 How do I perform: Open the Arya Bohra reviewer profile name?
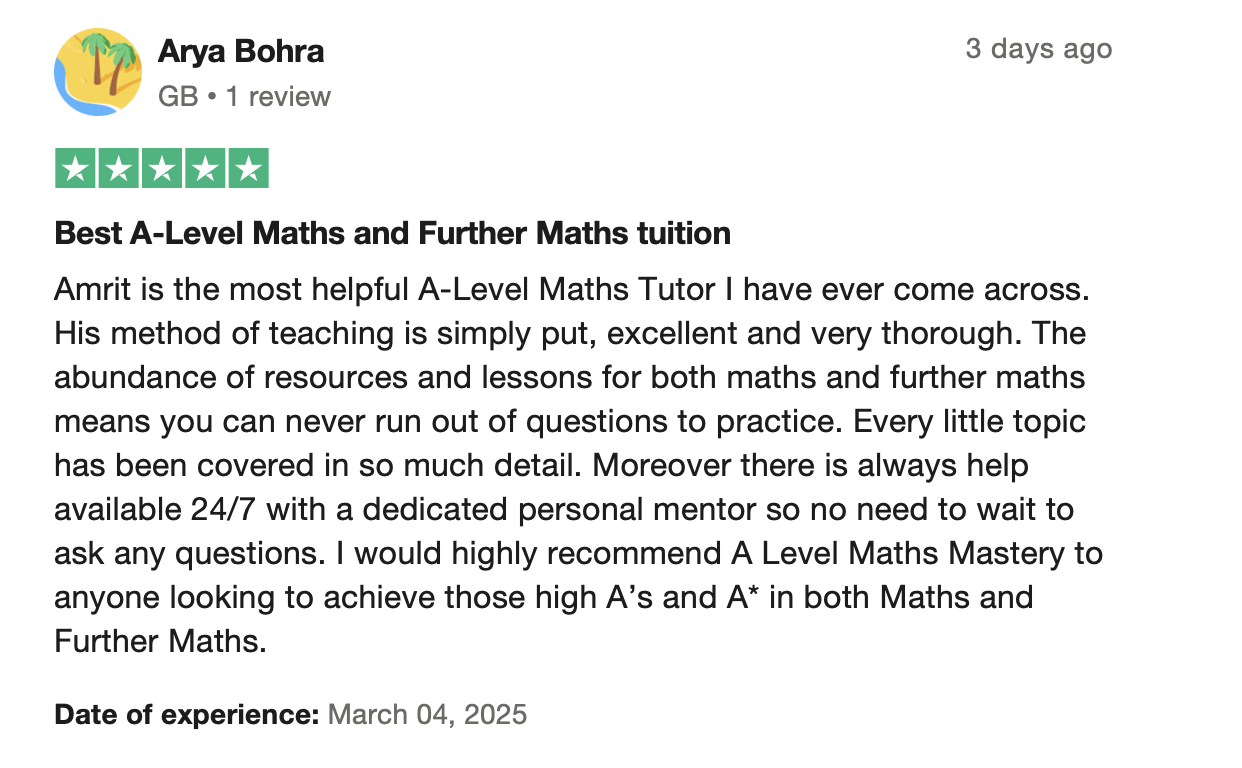click(241, 52)
